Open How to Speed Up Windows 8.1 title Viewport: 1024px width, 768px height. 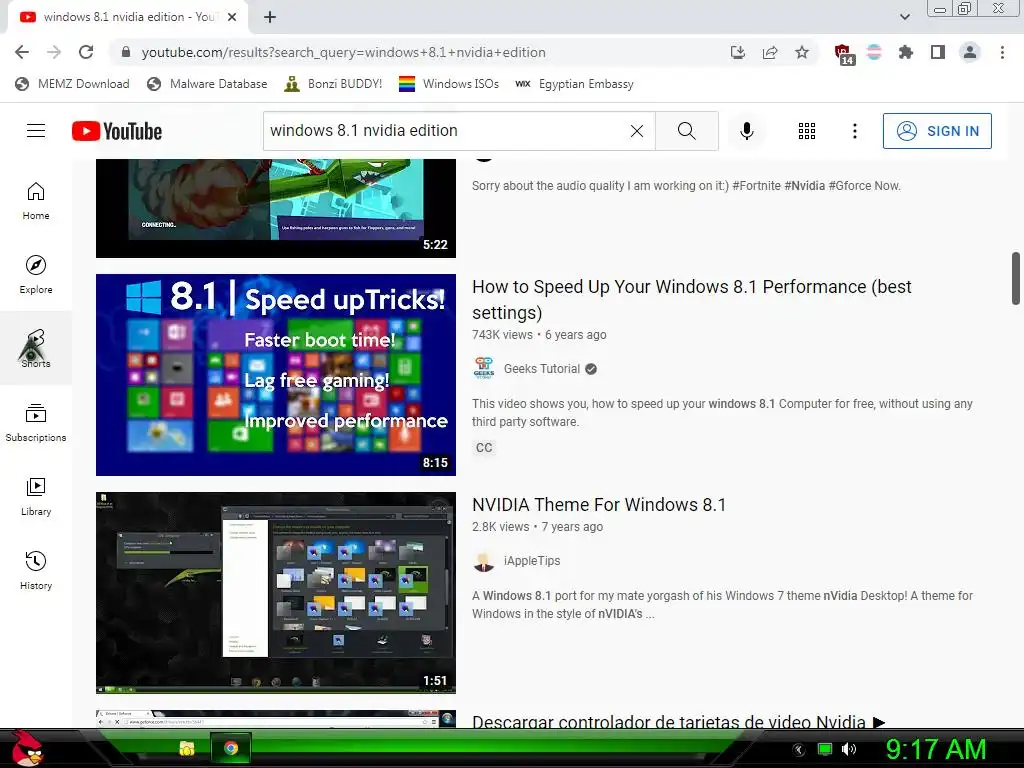[692, 299]
